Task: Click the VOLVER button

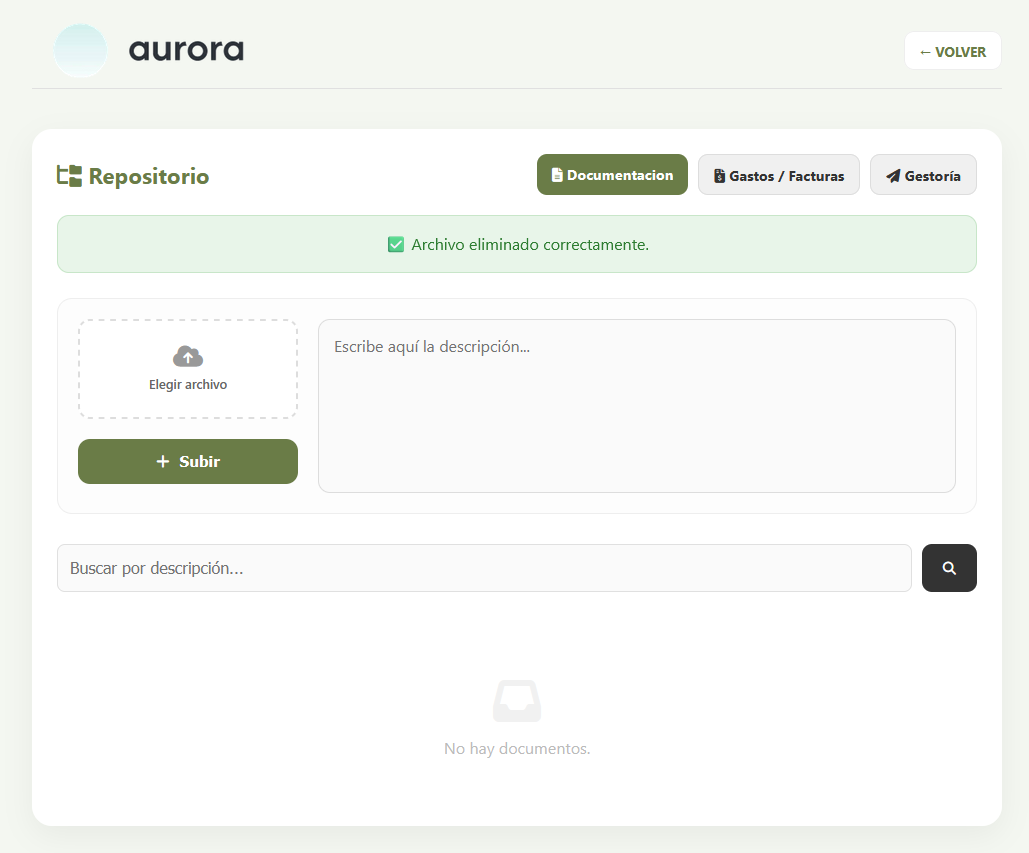Action: [951, 50]
